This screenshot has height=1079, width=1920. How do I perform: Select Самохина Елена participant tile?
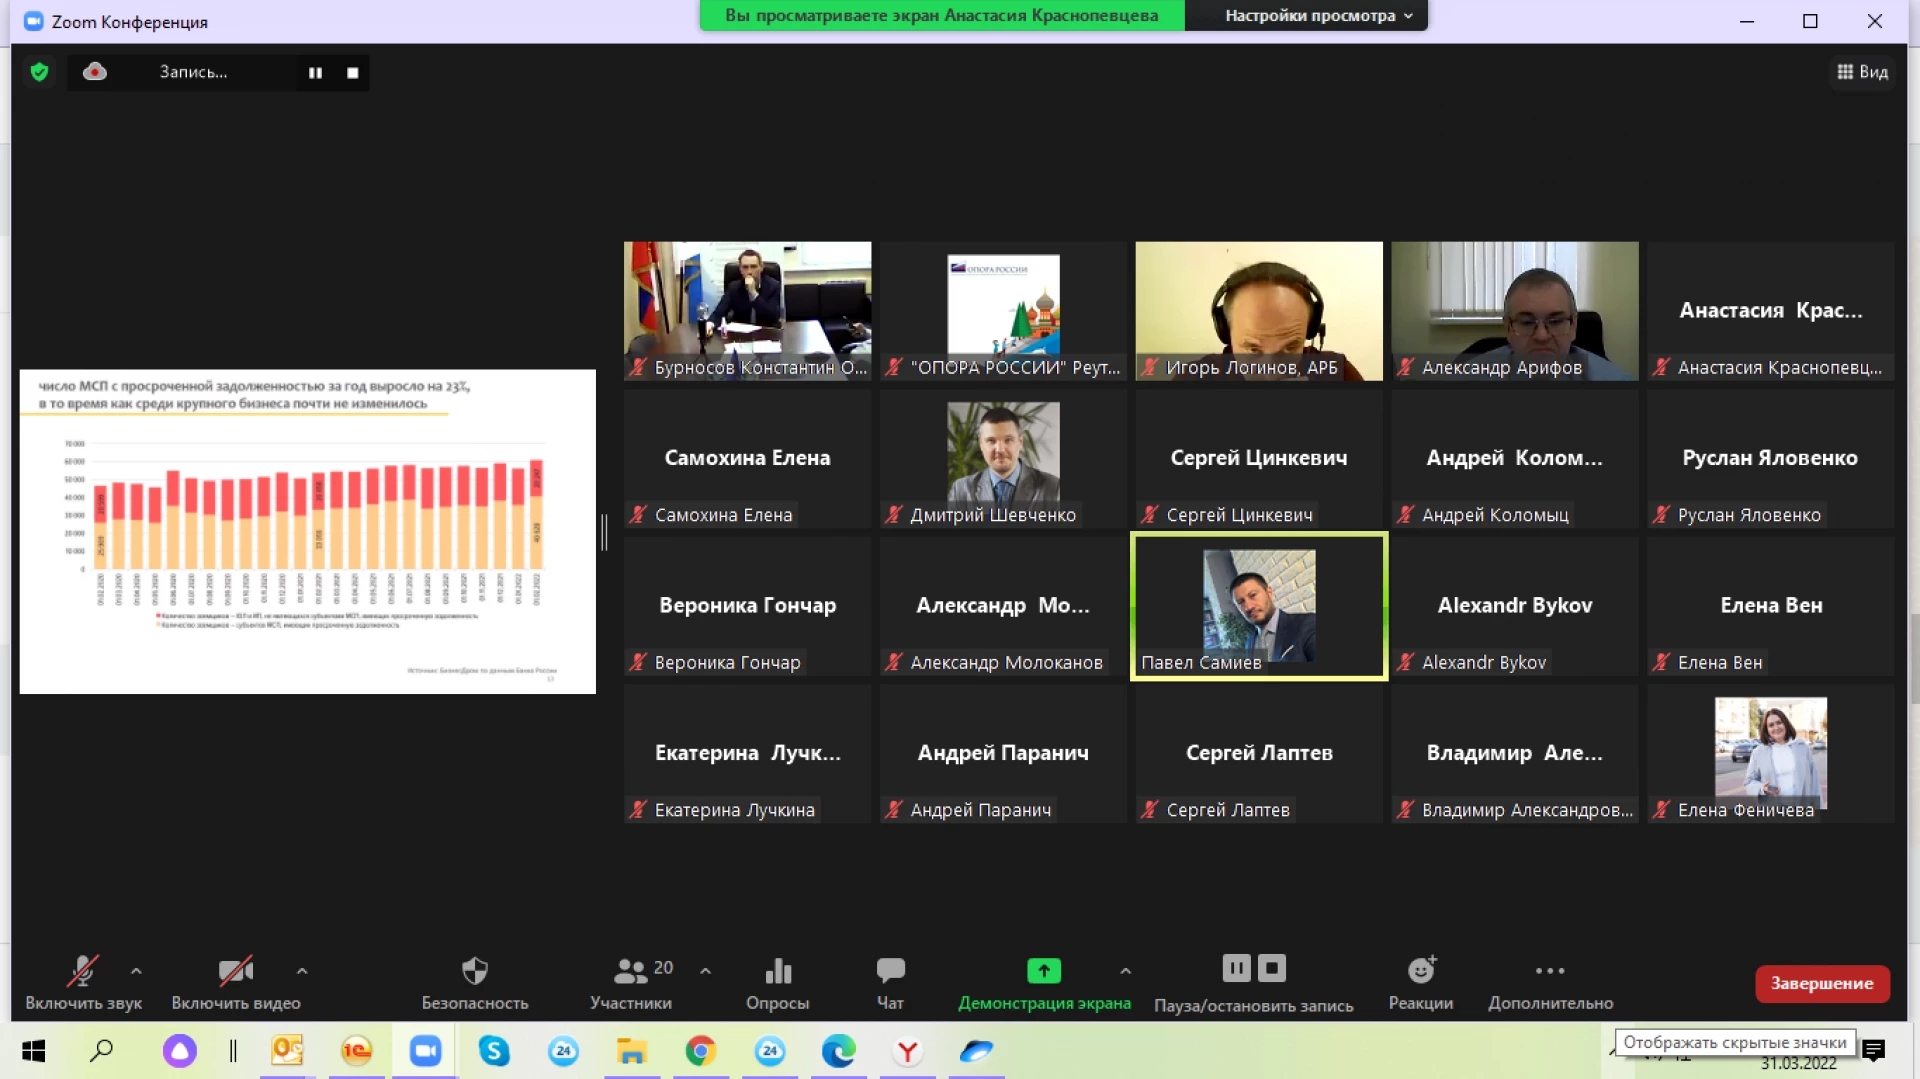(x=747, y=459)
